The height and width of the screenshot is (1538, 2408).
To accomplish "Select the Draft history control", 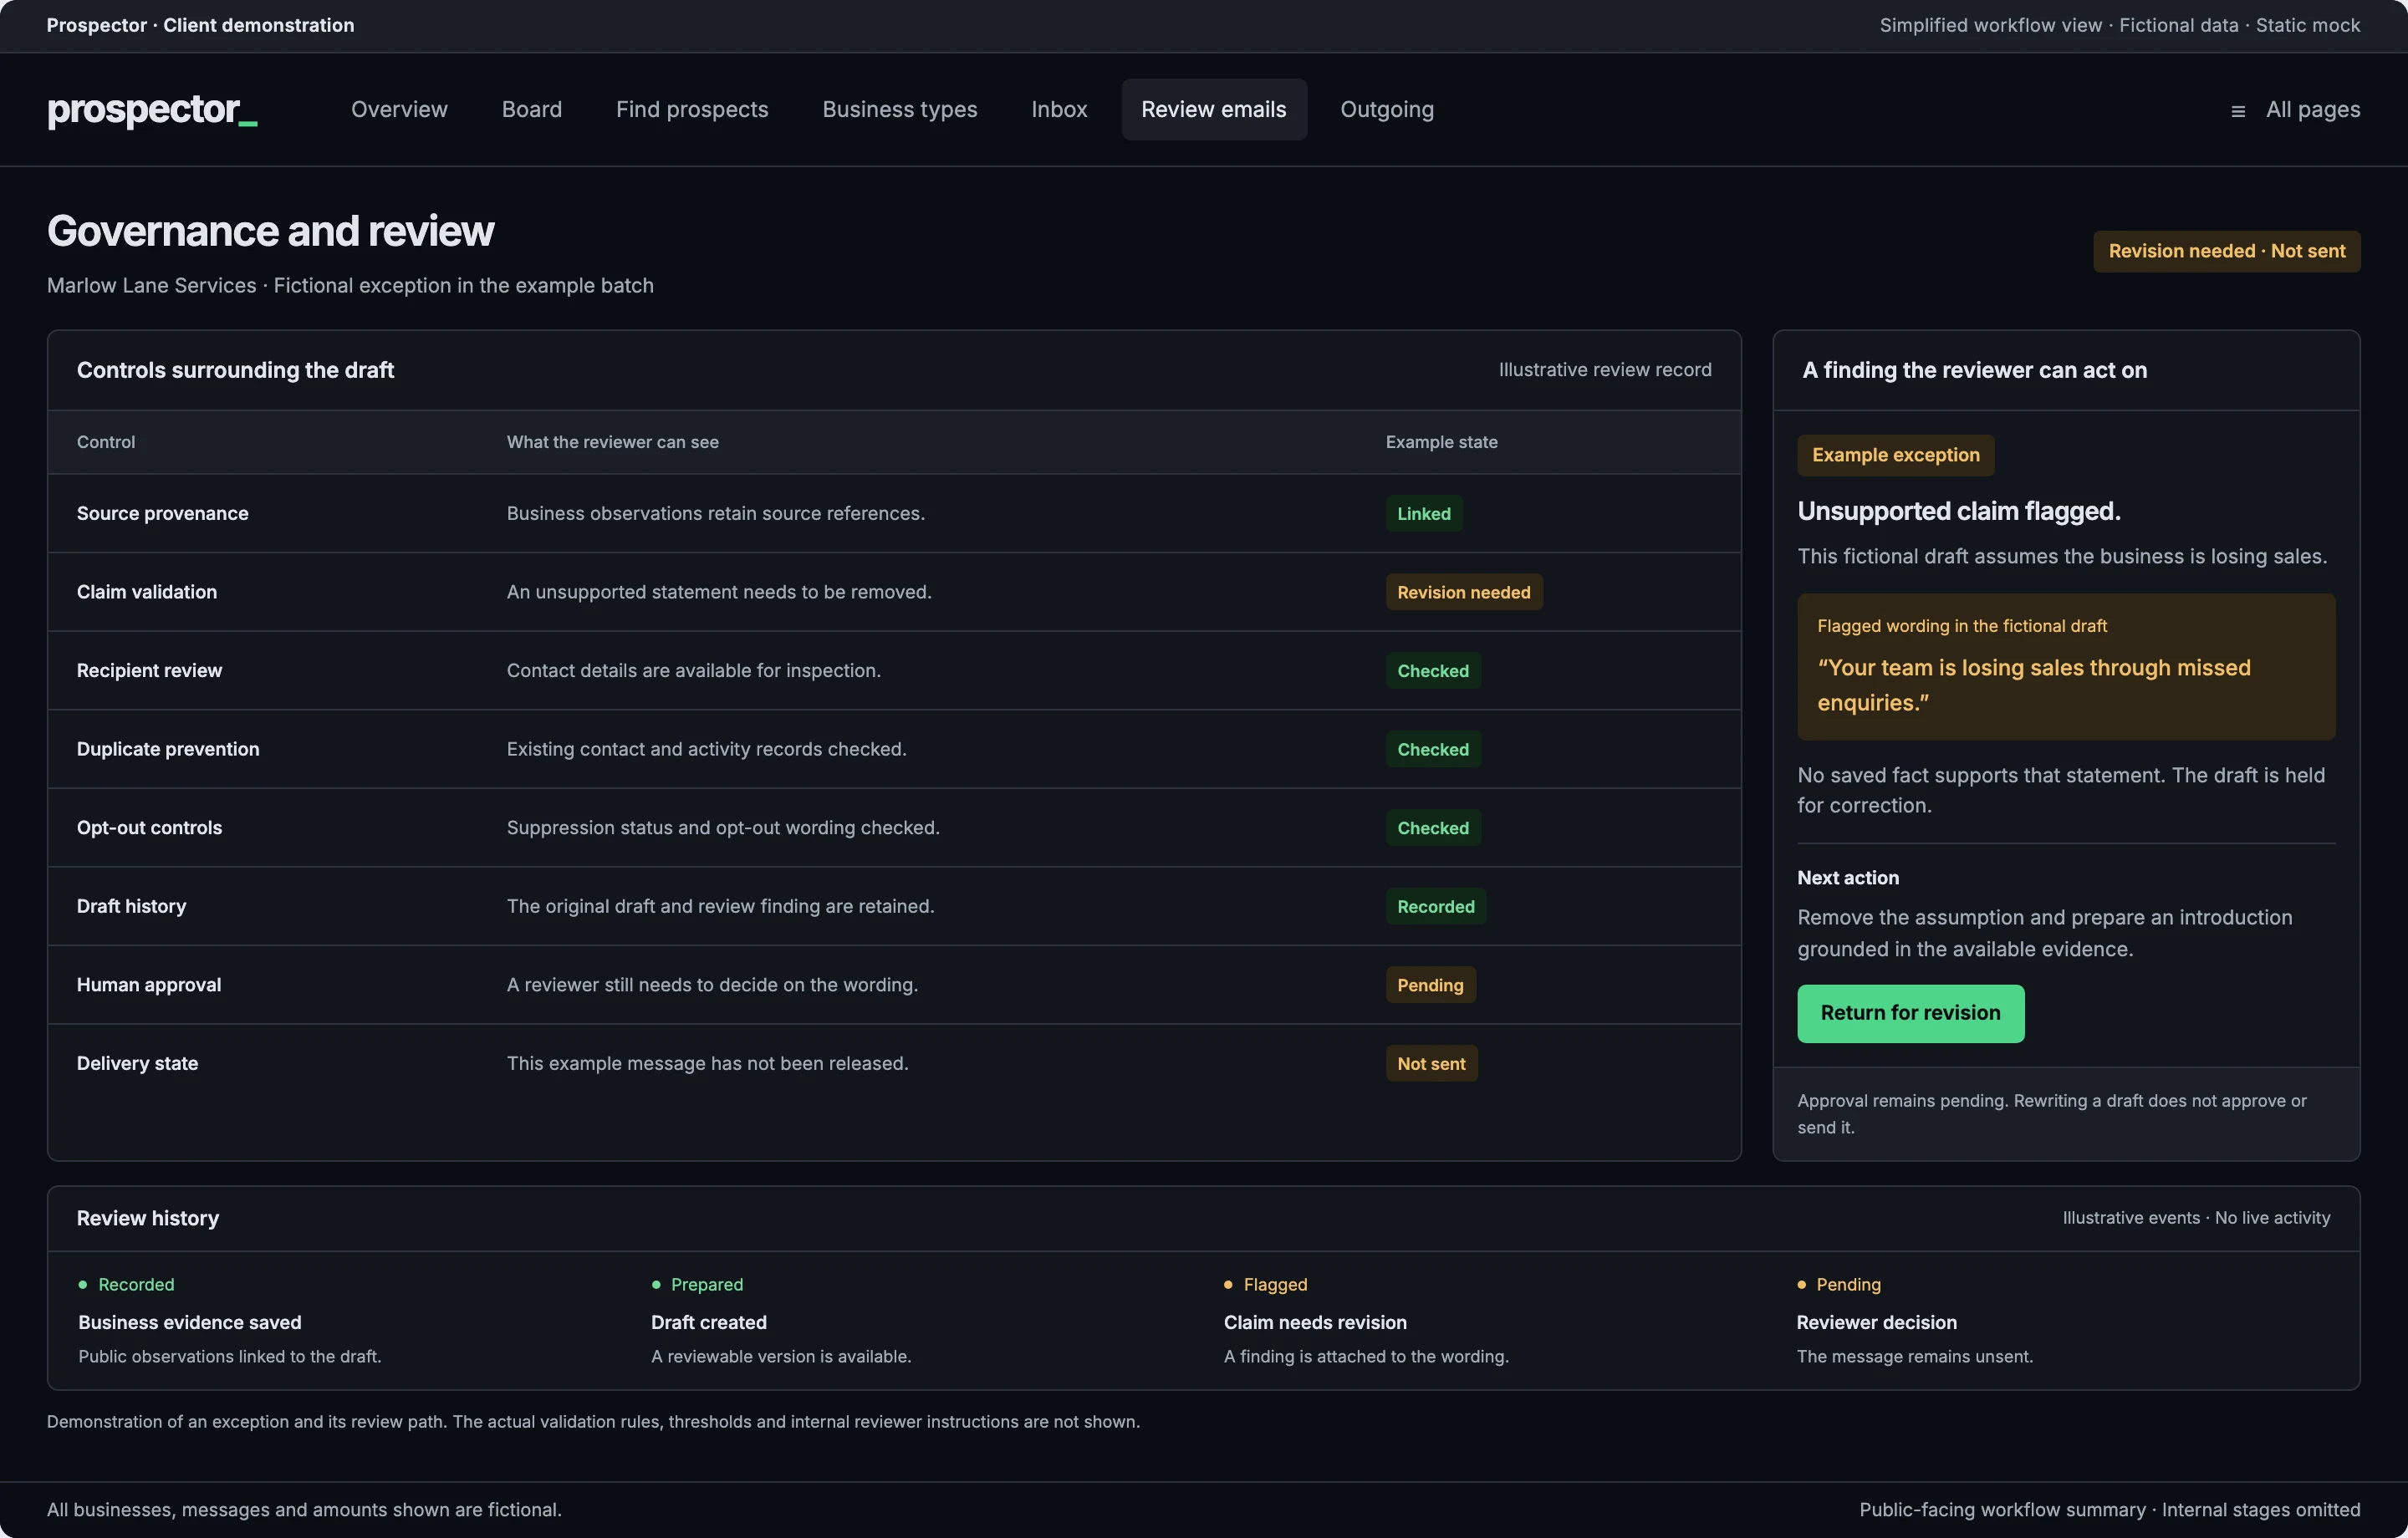I will coord(131,906).
